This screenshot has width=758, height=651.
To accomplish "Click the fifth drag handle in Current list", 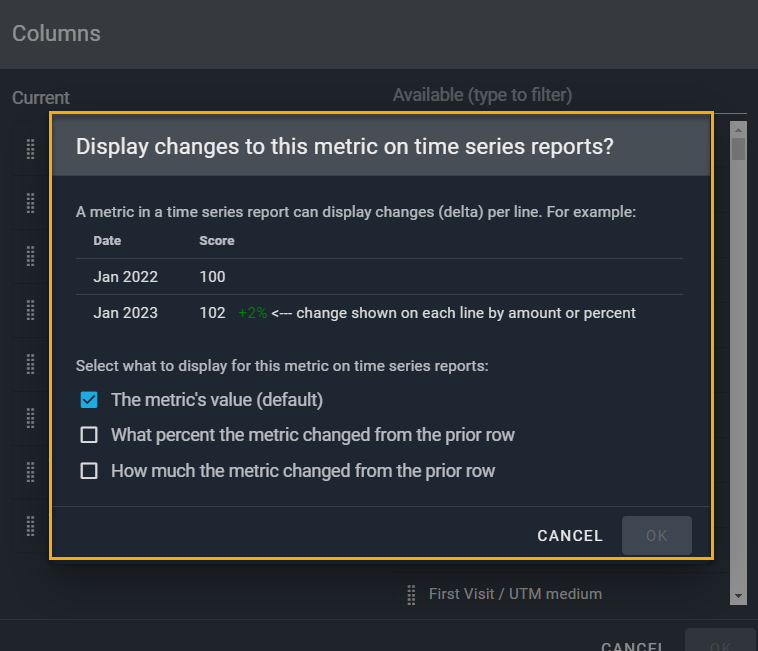I will click(30, 364).
